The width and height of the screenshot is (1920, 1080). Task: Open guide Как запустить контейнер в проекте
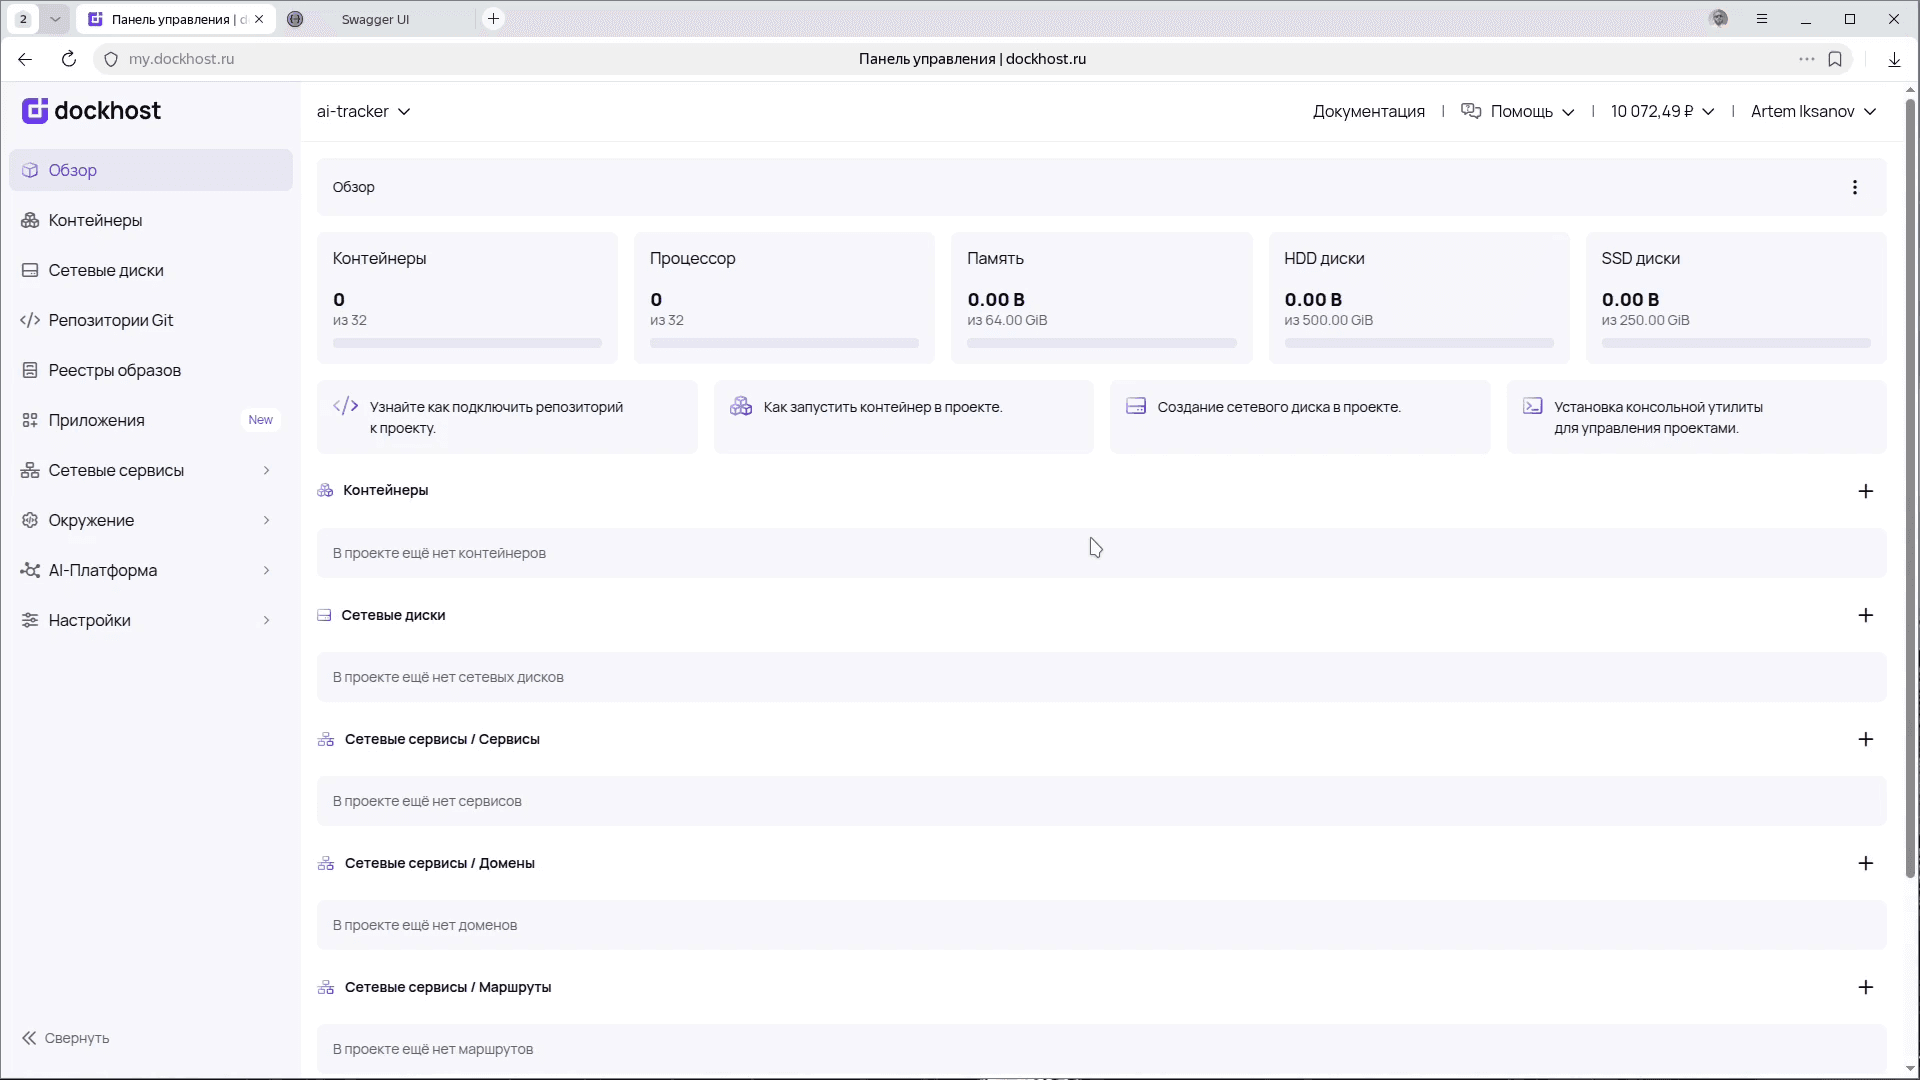[903, 417]
